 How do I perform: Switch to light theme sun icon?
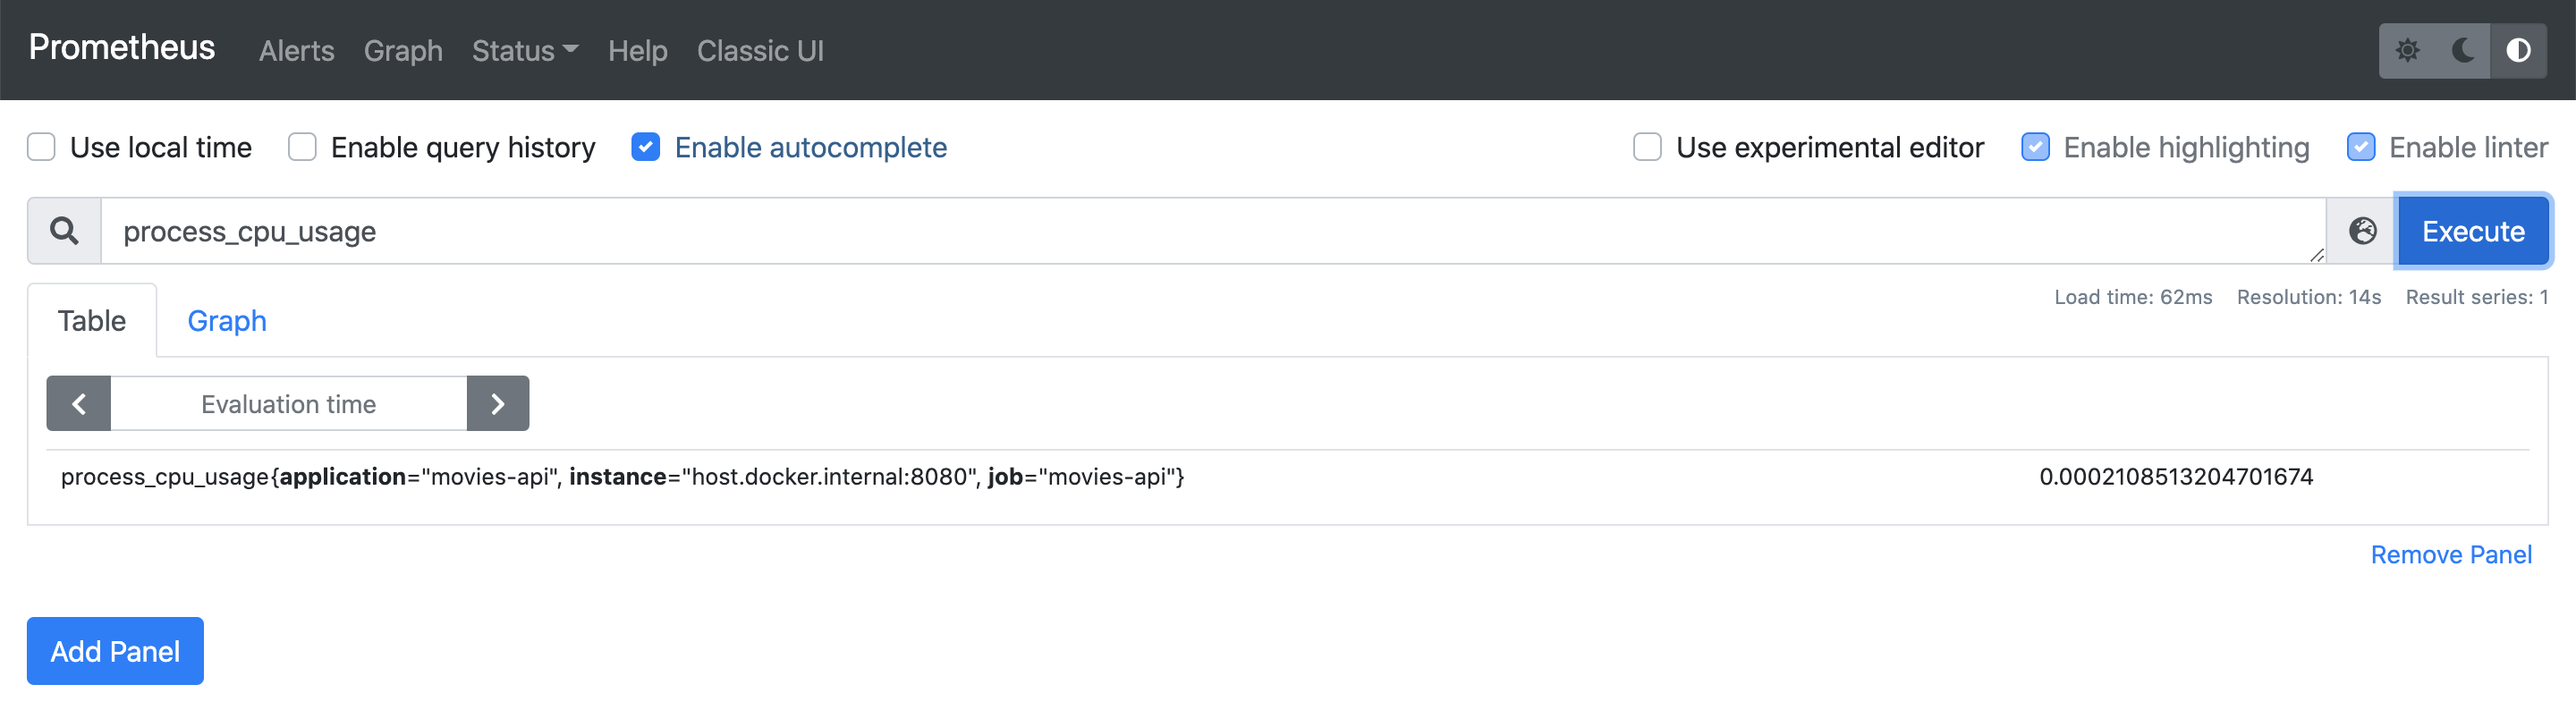pyautogui.click(x=2408, y=50)
